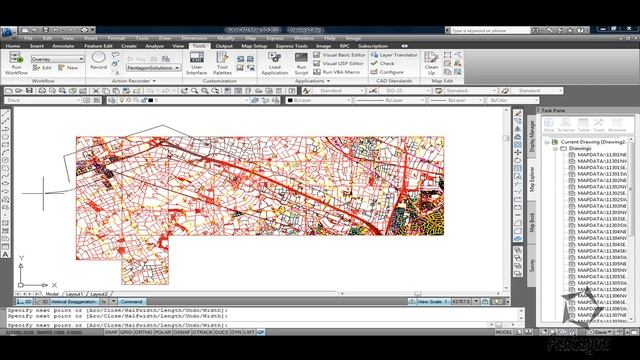Collapse the Current Drawing tree node
This screenshot has width=640, height=360.
pyautogui.click(x=547, y=142)
